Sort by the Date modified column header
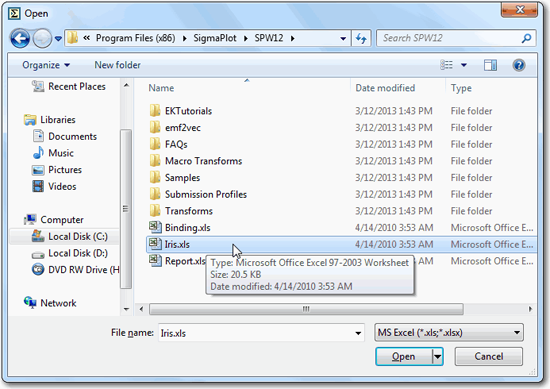Screen dimensions: 550x389 click(385, 88)
